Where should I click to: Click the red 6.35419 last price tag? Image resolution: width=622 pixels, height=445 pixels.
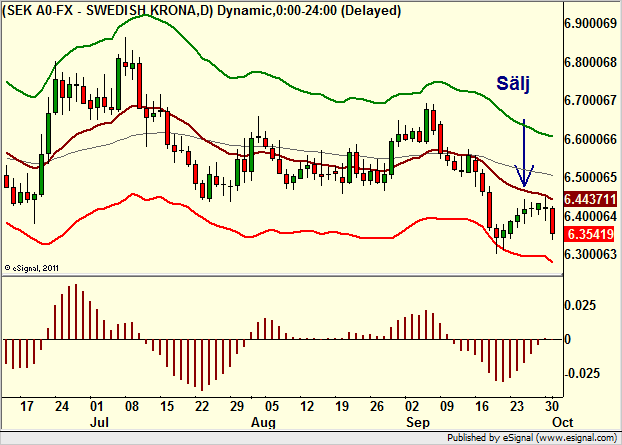(590, 234)
